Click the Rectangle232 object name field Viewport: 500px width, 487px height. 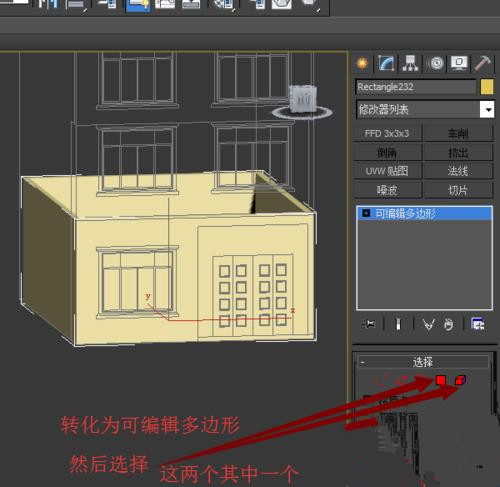click(x=416, y=87)
